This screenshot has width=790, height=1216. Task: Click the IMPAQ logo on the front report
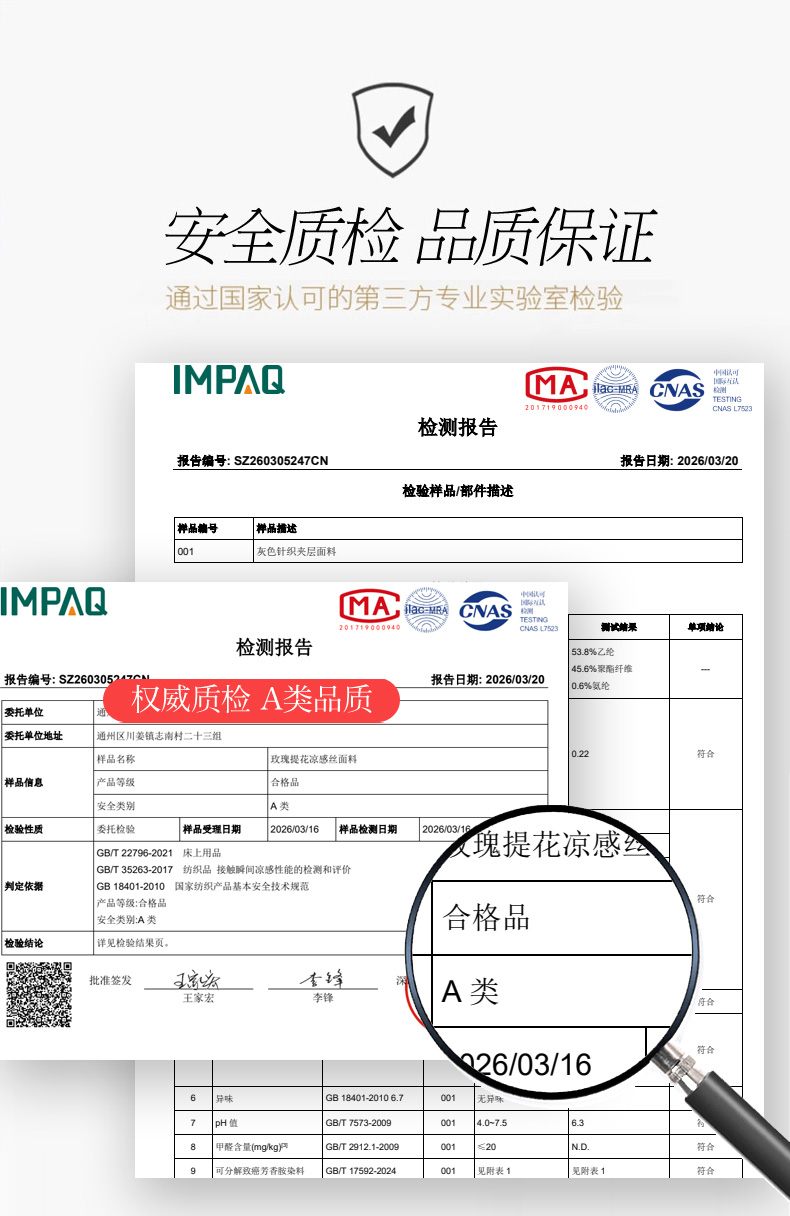point(54,601)
